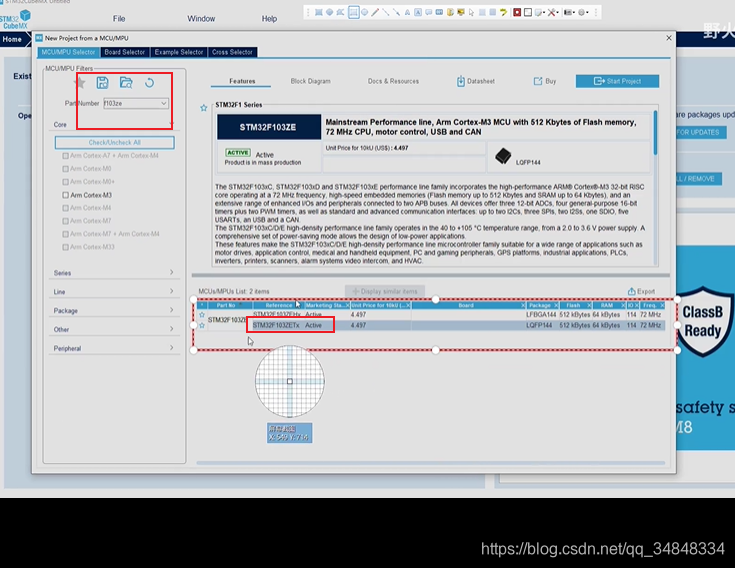The width and height of the screenshot is (735, 568).
Task: Click the LQFP144 package chip icon
Action: pos(503,156)
